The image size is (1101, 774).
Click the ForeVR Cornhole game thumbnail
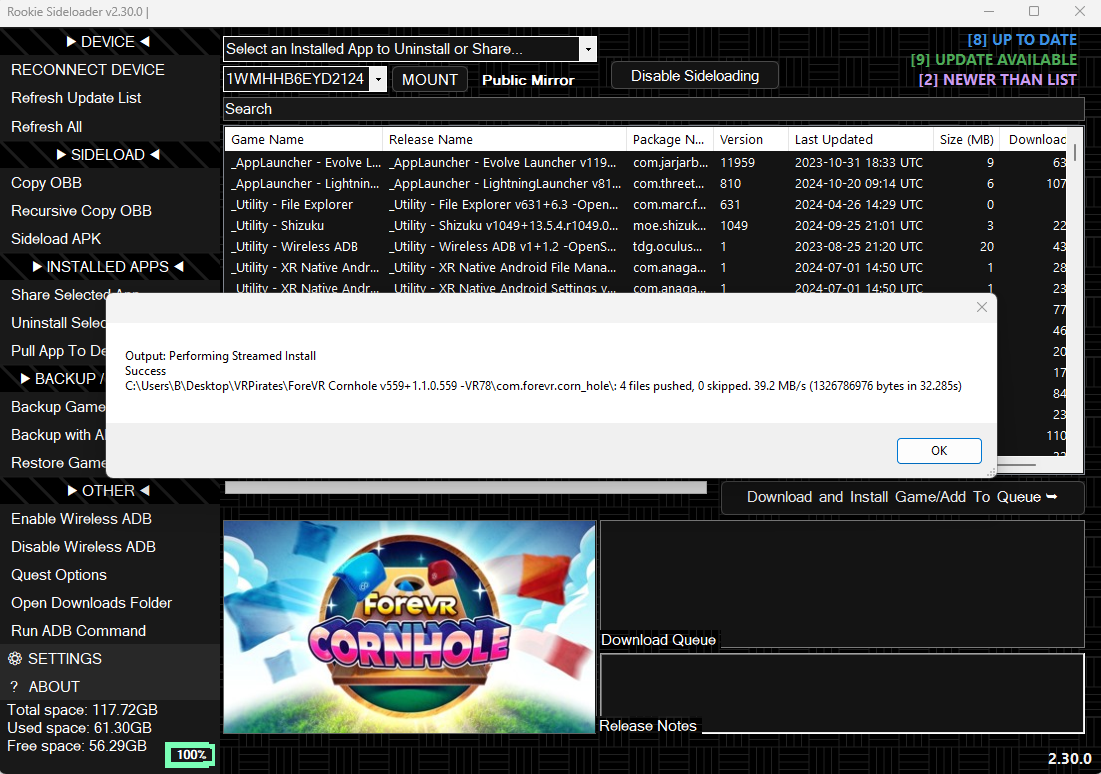pyautogui.click(x=409, y=628)
